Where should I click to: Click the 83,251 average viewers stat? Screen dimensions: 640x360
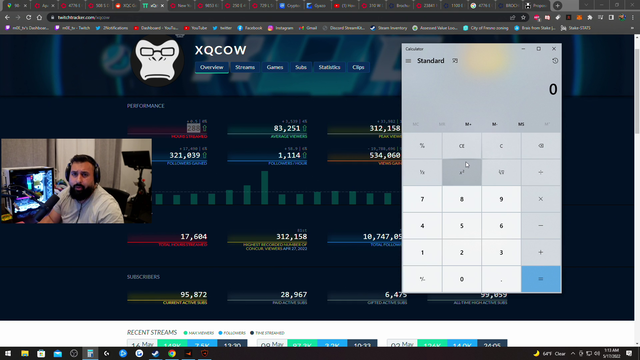tap(287, 128)
